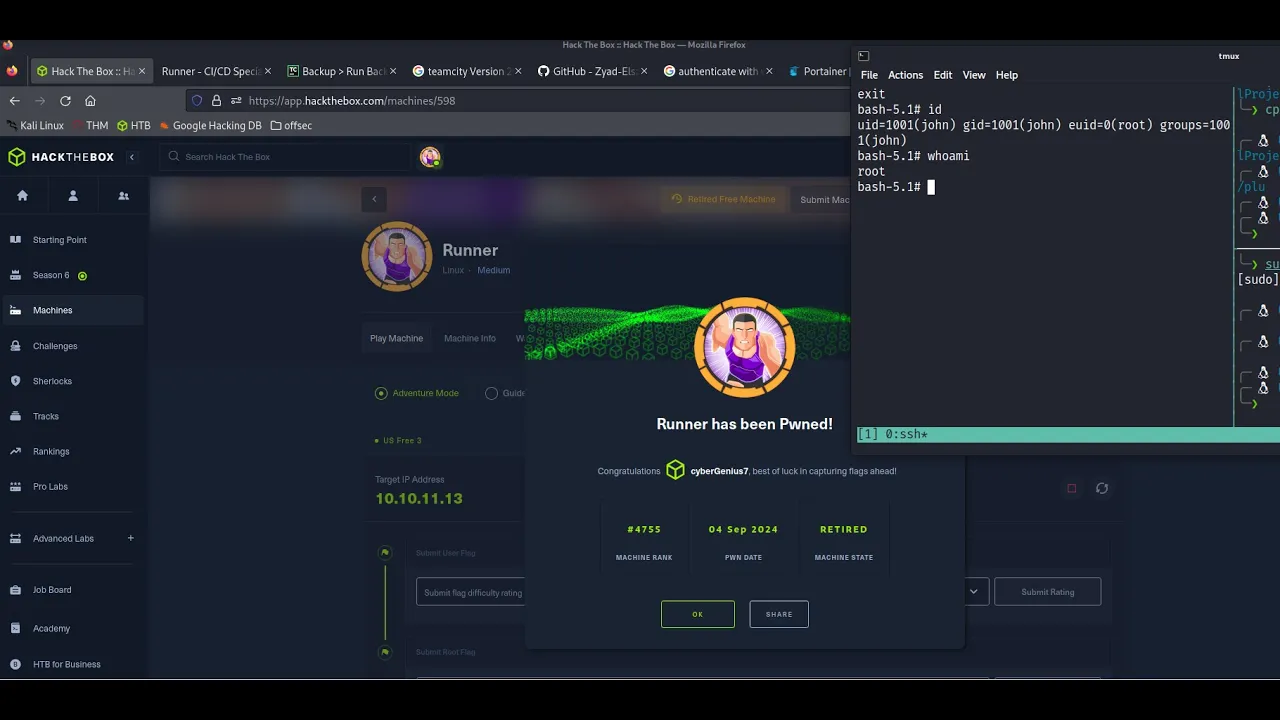Image resolution: width=1280 pixels, height=720 pixels.
Task: Click the sidebar profile person icon
Action: pos(73,196)
